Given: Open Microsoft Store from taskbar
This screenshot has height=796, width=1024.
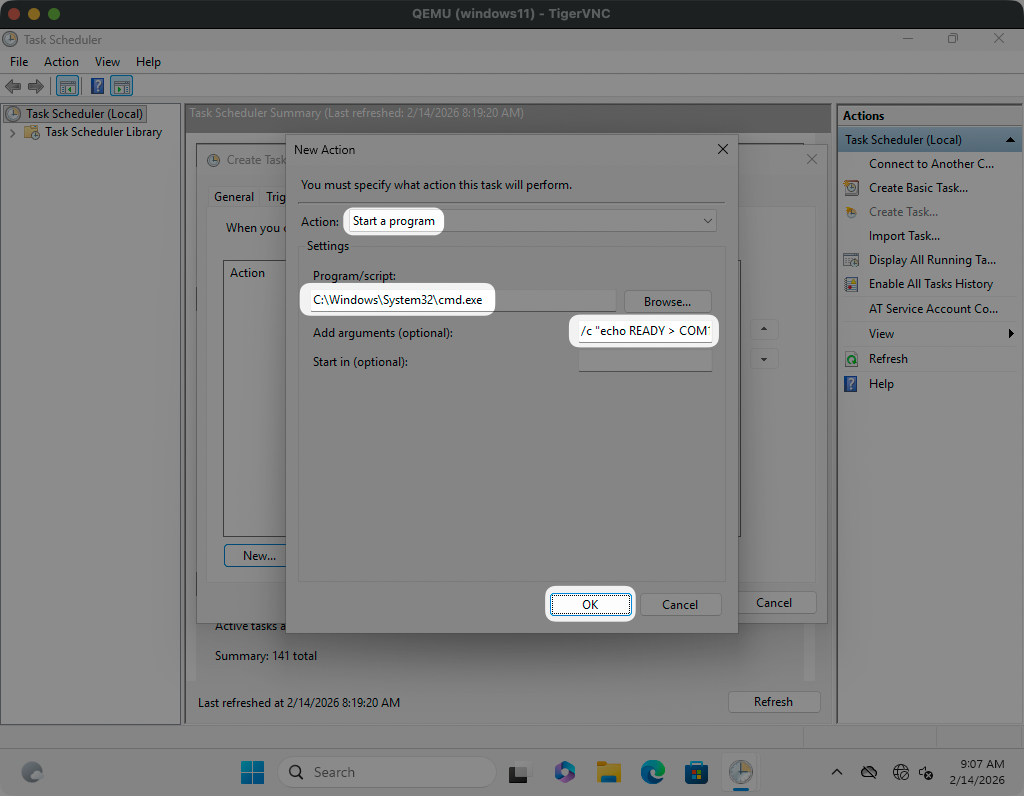Looking at the screenshot, I should click(x=696, y=772).
